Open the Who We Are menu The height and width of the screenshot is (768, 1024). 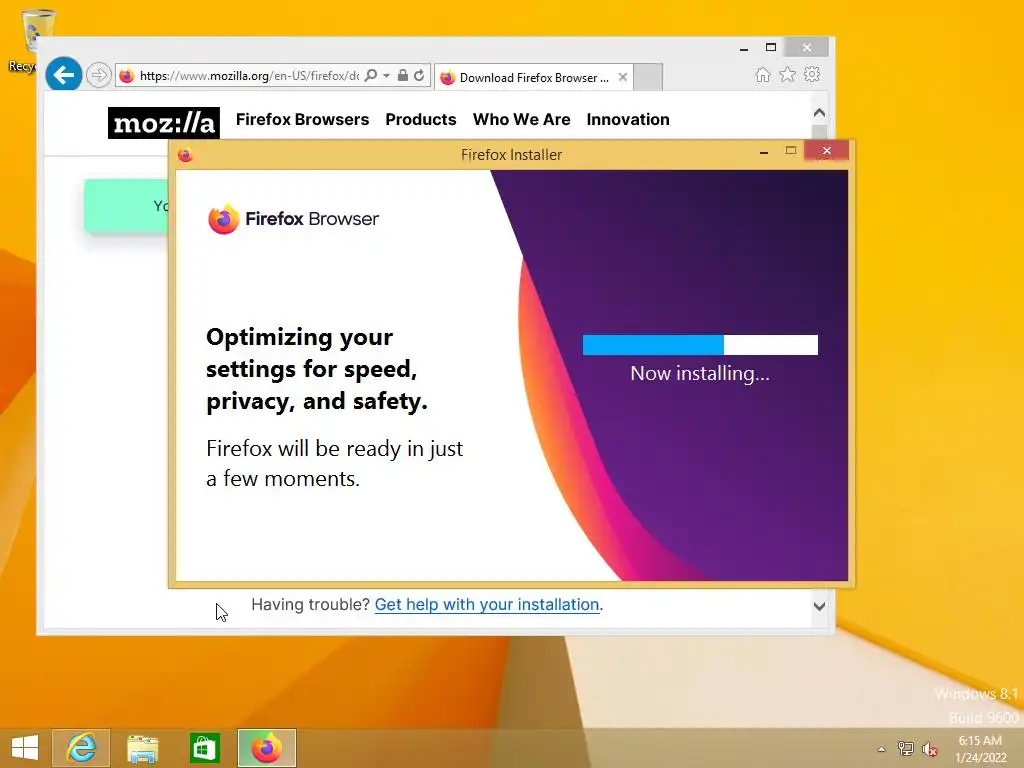(522, 120)
